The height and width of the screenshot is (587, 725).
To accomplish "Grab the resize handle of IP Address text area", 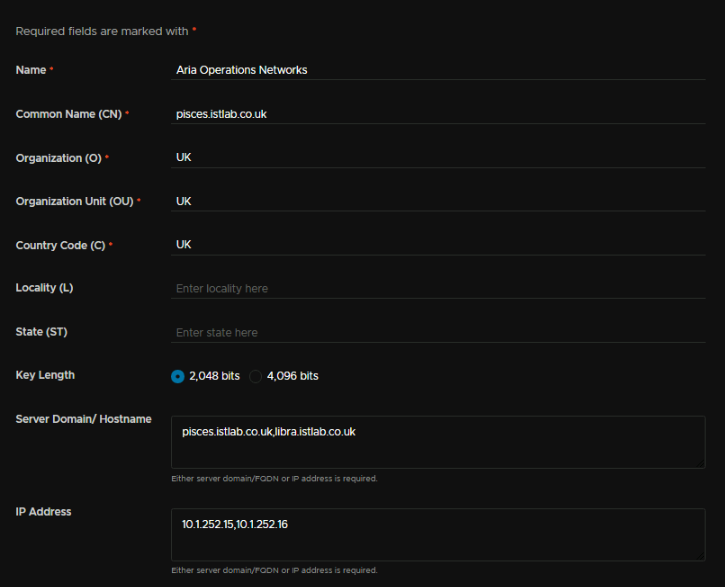I will click(700, 556).
